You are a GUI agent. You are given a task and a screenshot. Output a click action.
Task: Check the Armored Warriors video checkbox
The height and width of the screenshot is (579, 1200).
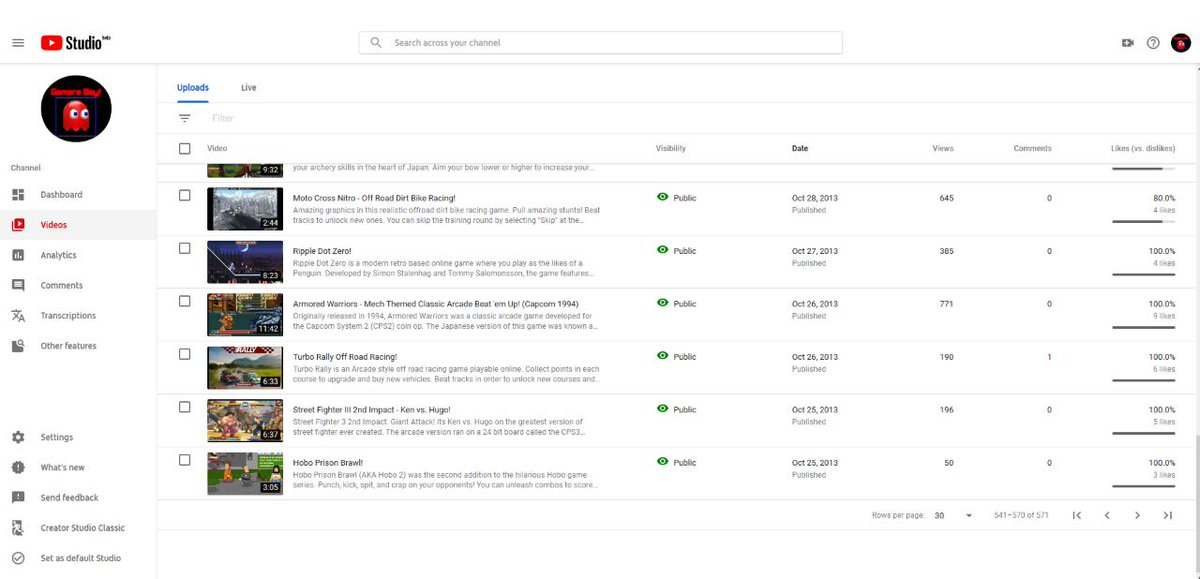[184, 301]
